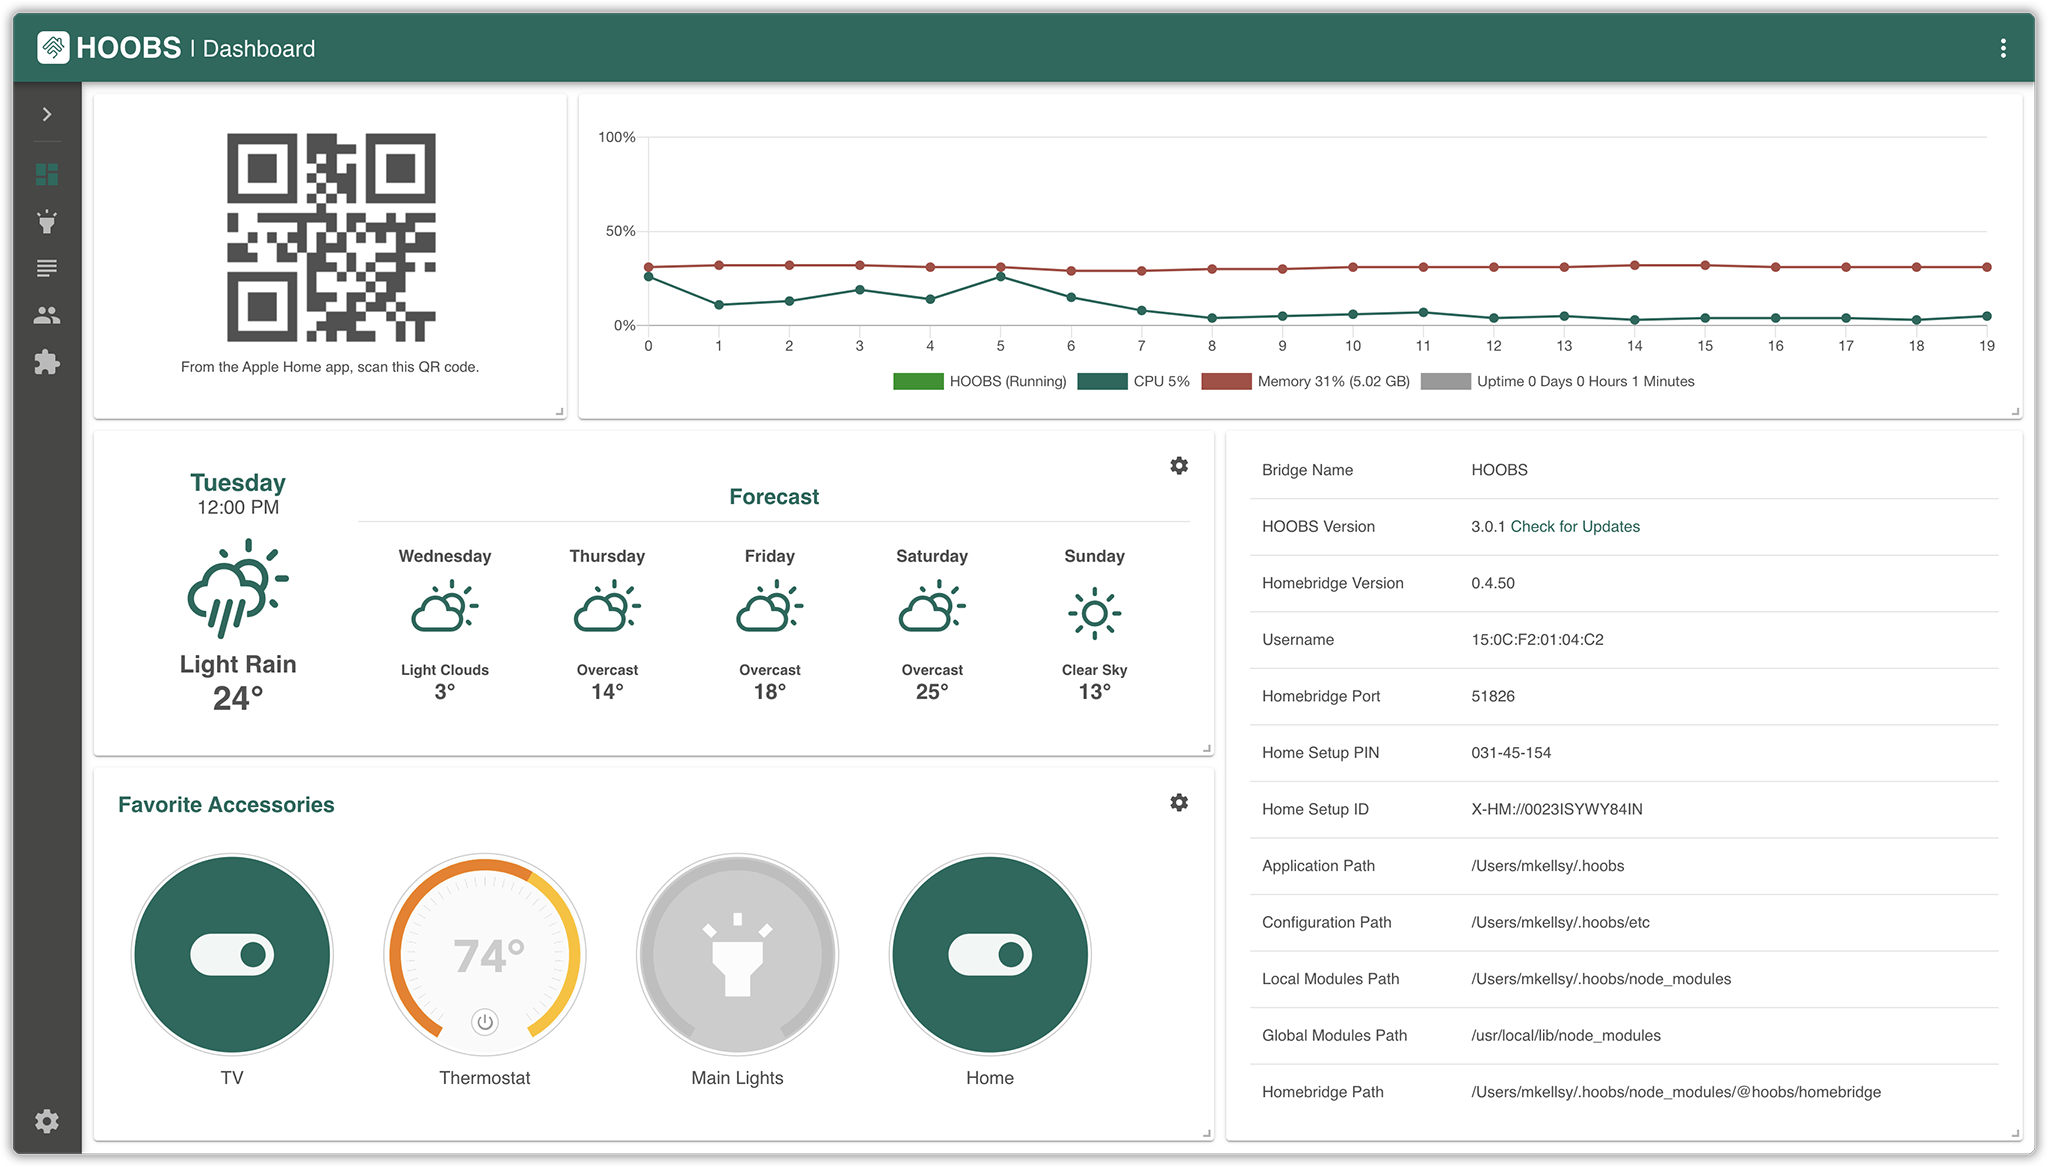Open Accessories plug icon in sidebar
2048x1167 pixels.
(47, 221)
